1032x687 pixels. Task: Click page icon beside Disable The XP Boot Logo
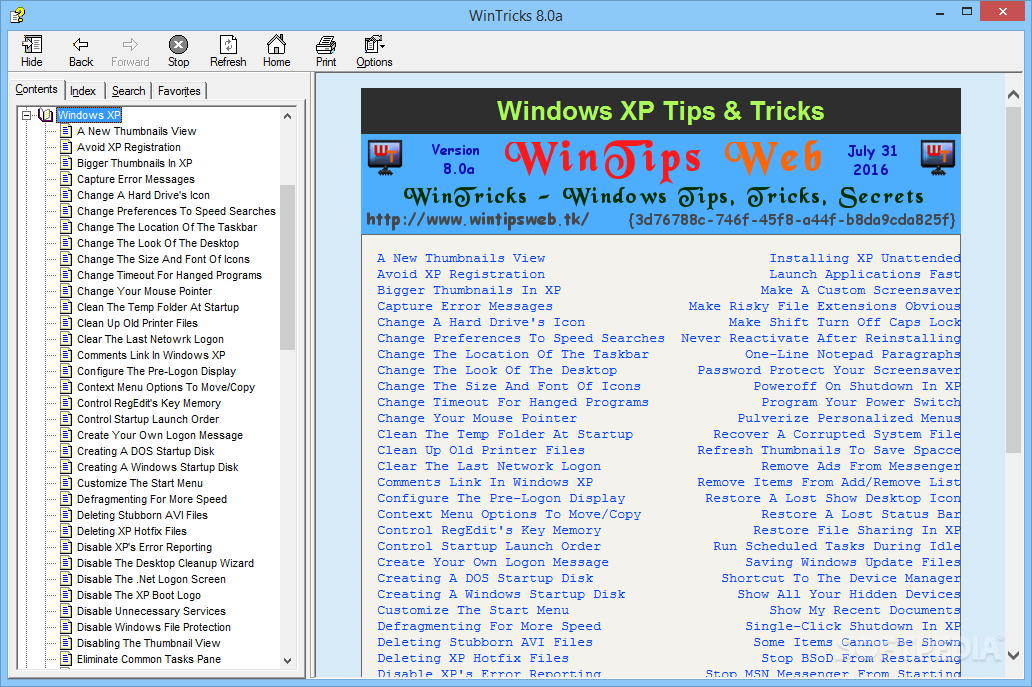[x=66, y=595]
